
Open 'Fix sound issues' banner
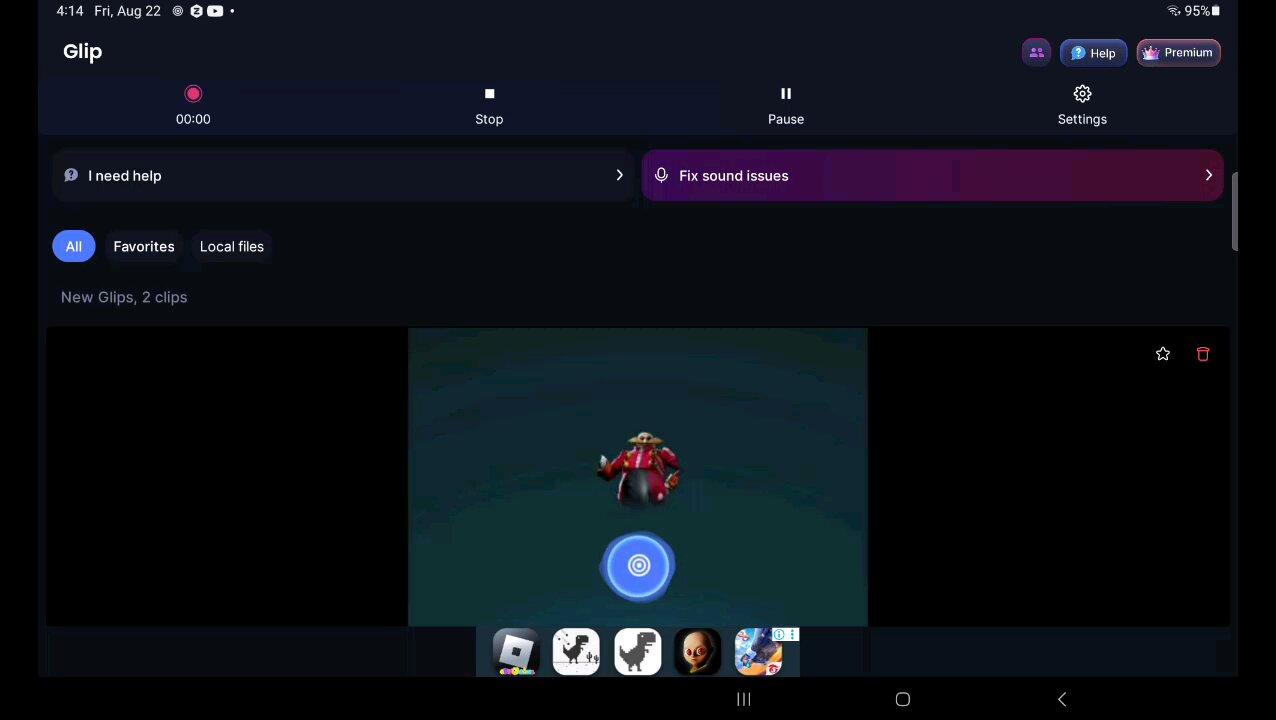coord(932,176)
